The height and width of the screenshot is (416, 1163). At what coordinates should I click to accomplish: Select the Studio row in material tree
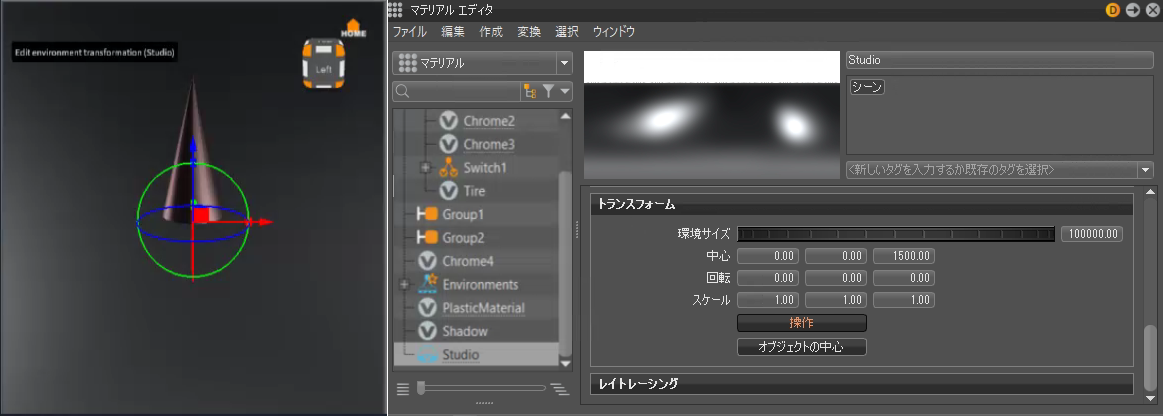coord(475,354)
